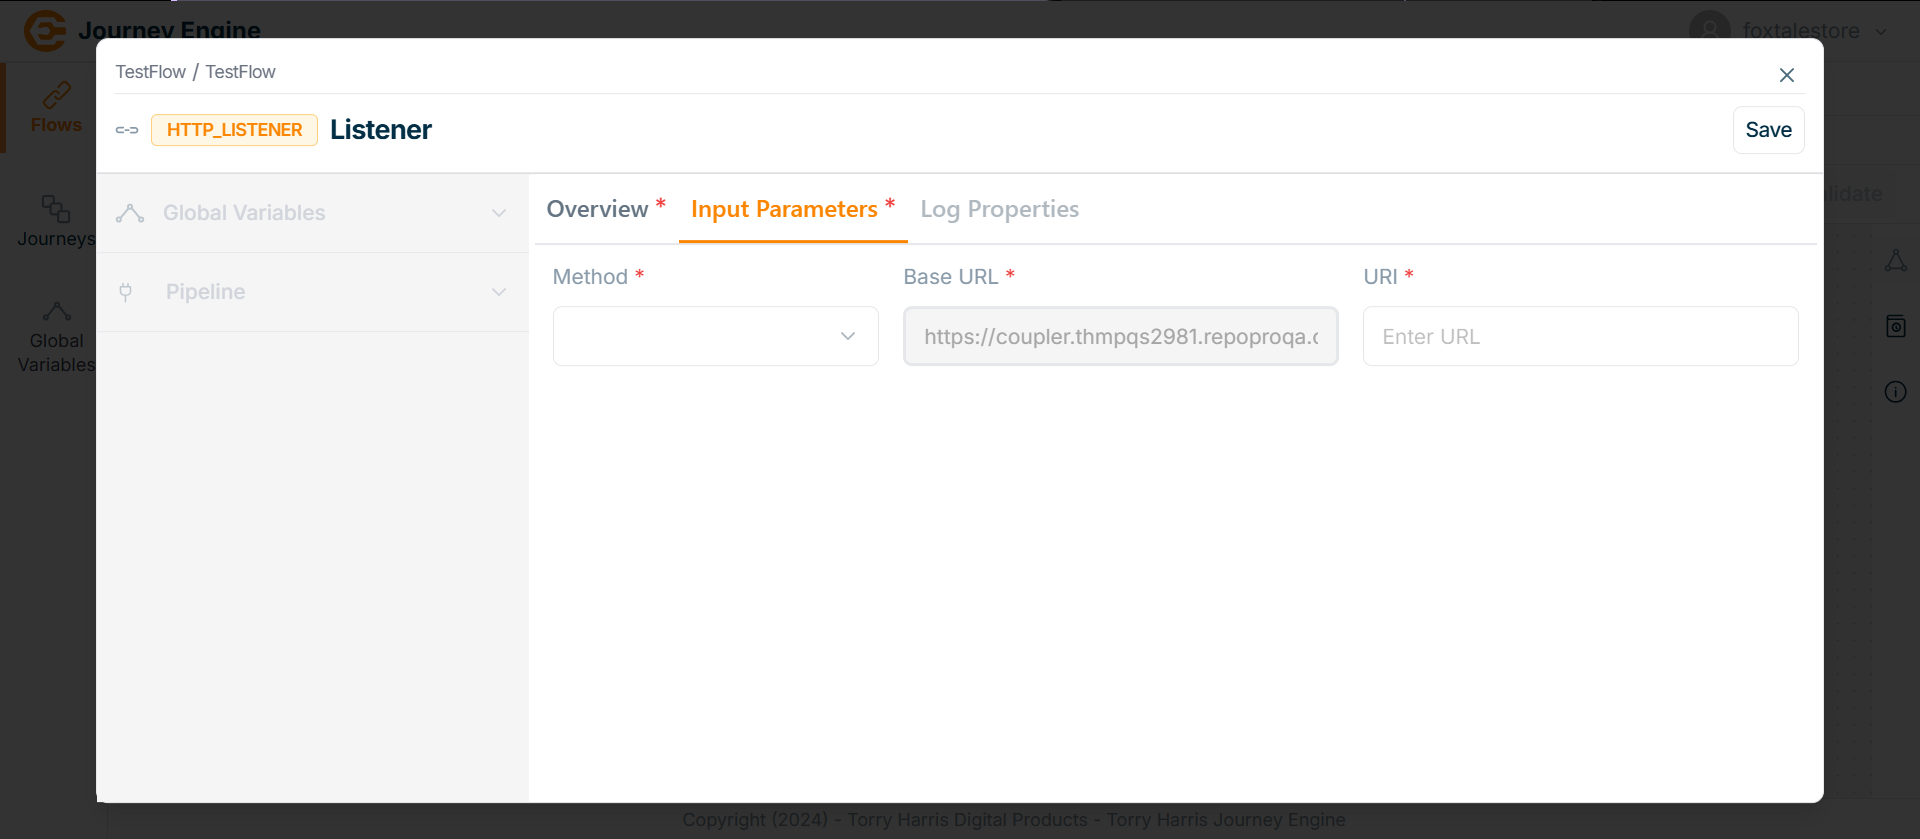The height and width of the screenshot is (839, 1920).
Task: Click the Global Variables panel node icon
Action: pyautogui.click(x=130, y=213)
